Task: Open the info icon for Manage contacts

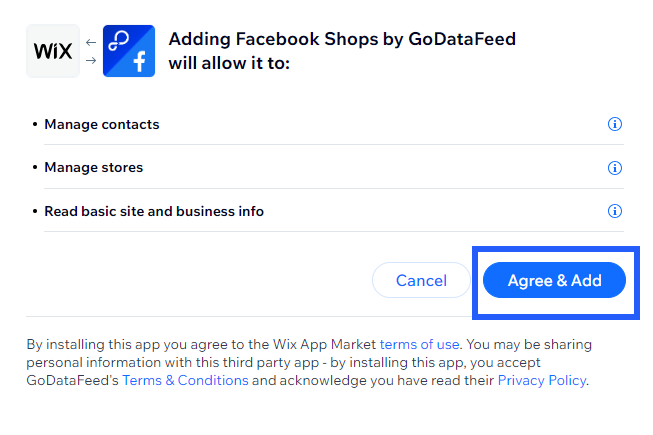Action: pyautogui.click(x=615, y=124)
